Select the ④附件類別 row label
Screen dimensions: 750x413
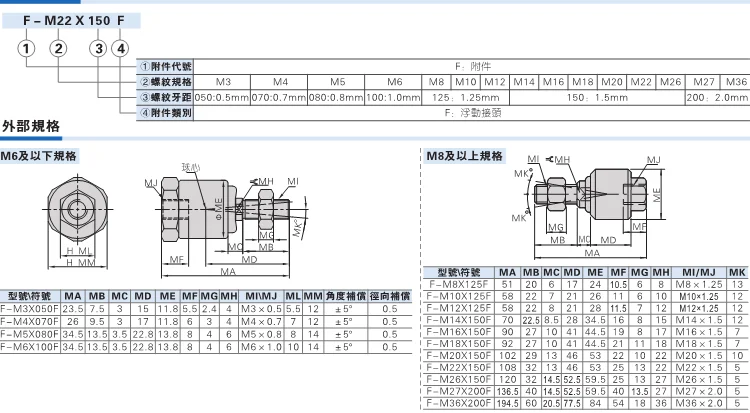pyautogui.click(x=165, y=113)
